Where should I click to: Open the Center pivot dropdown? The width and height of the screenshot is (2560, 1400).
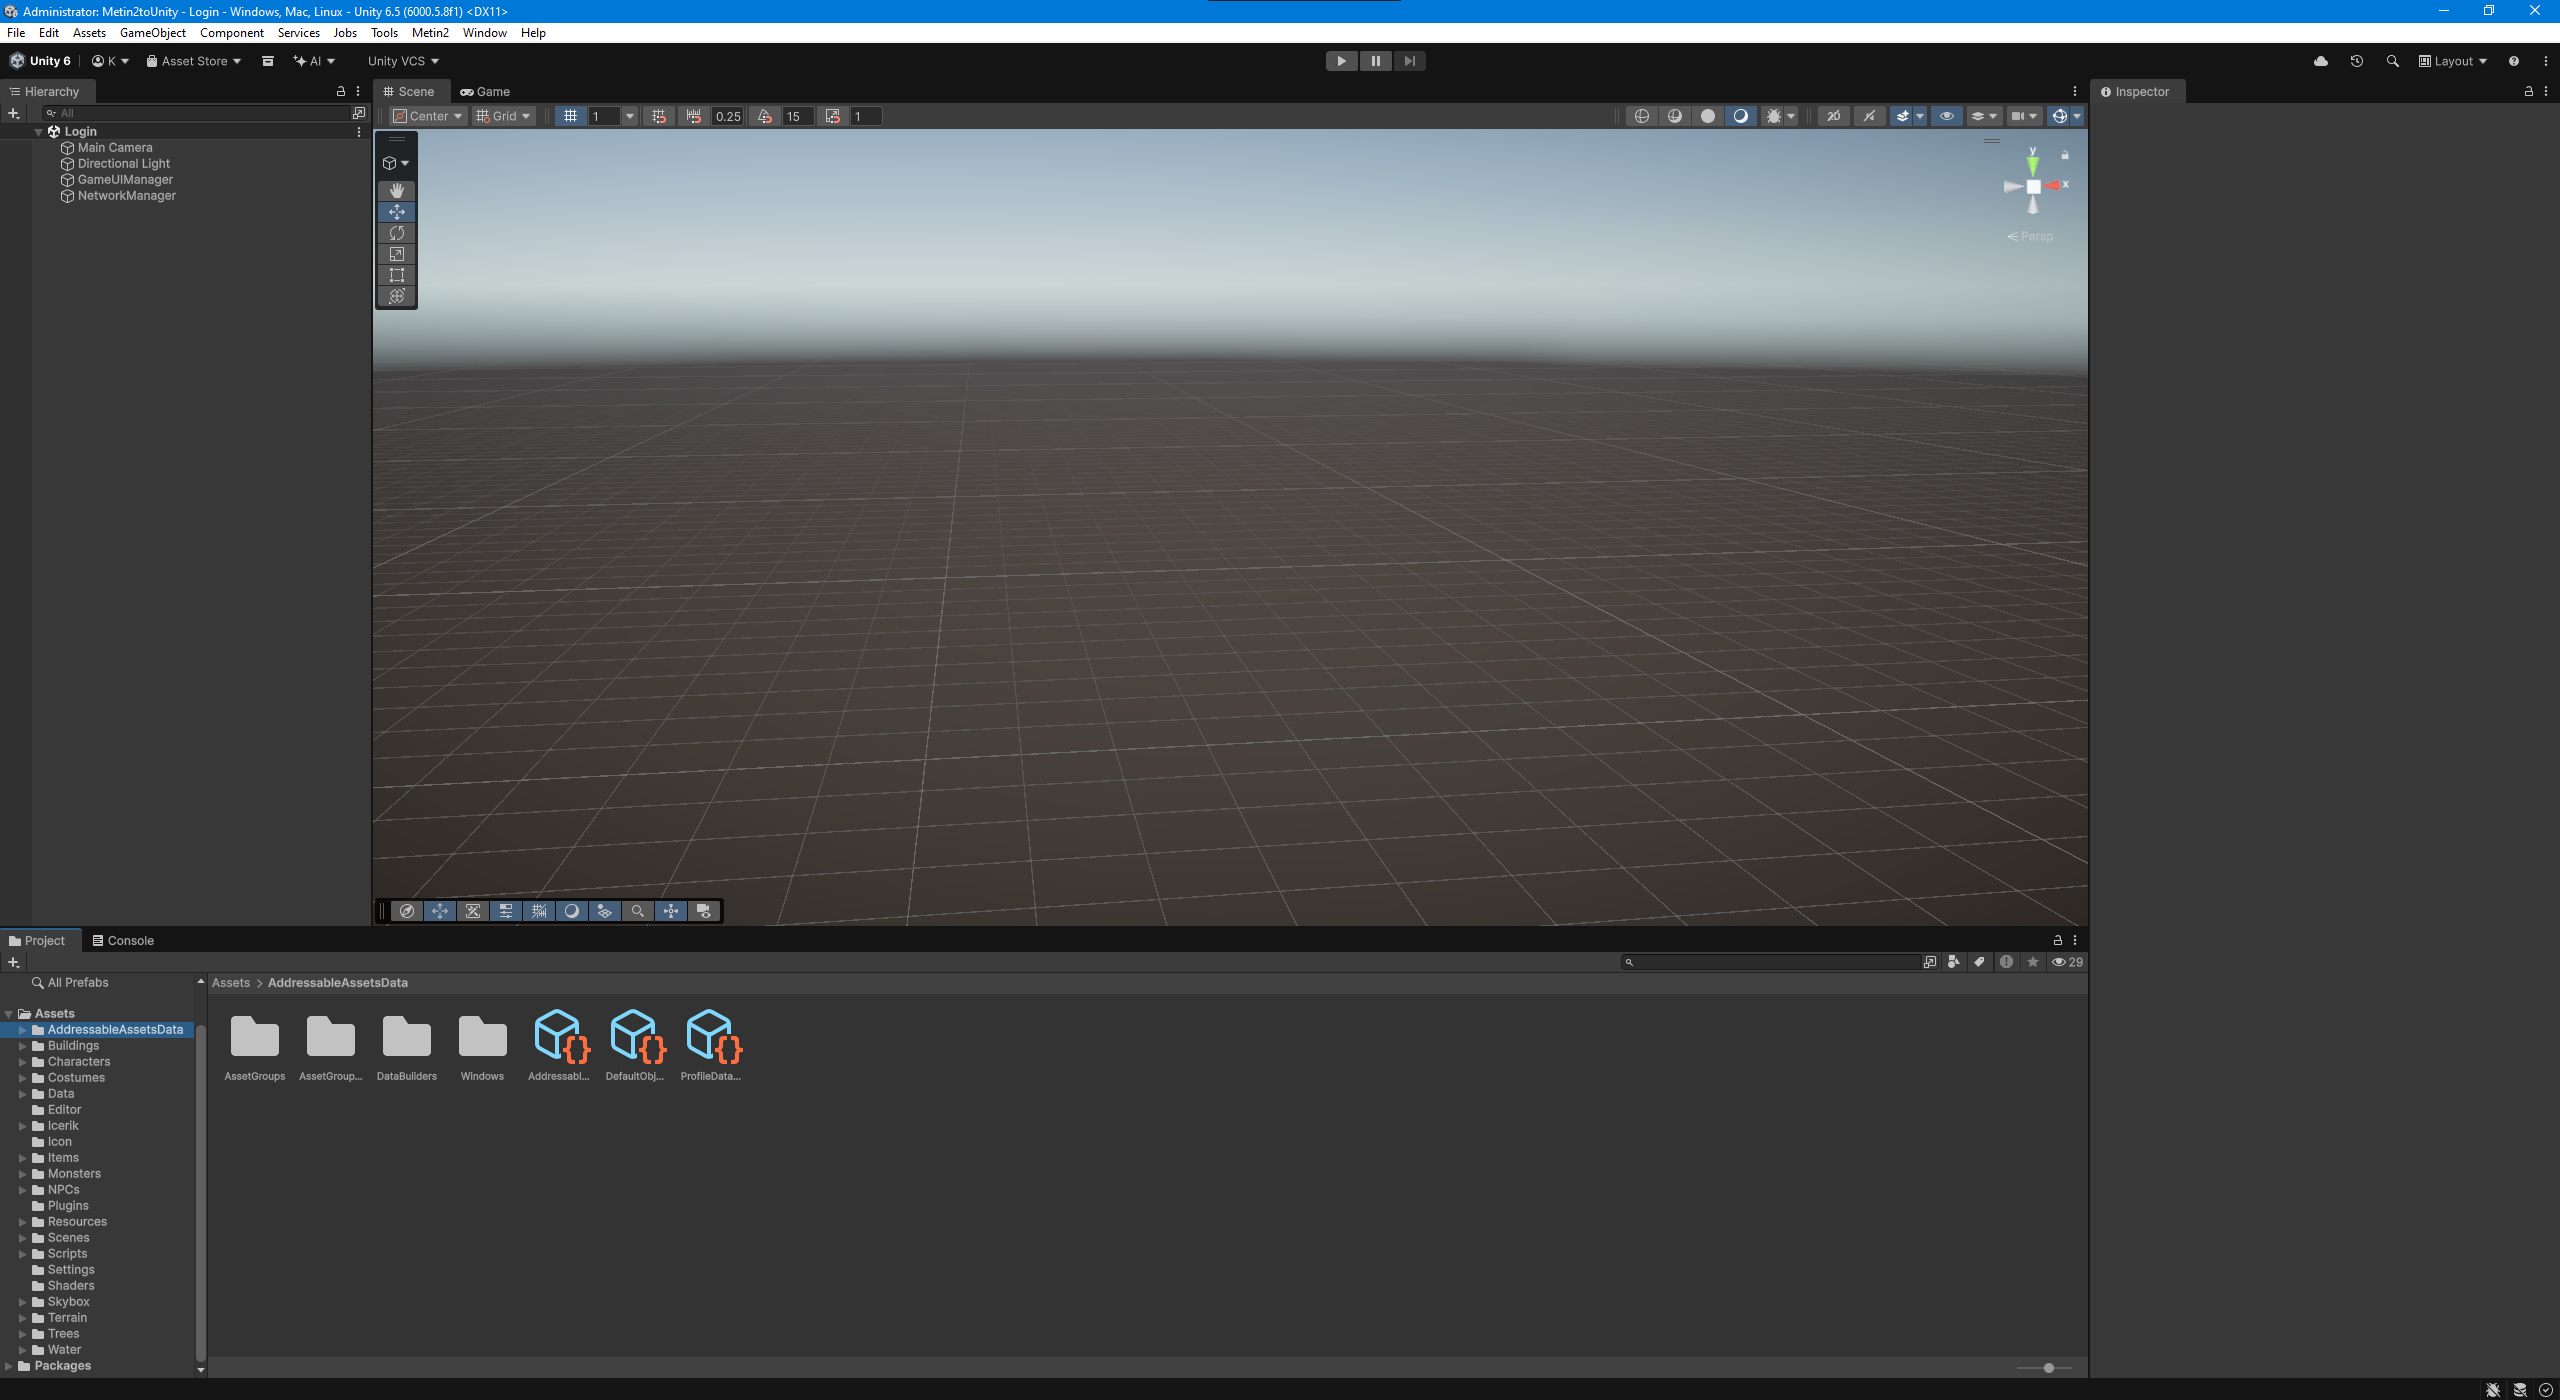pyautogui.click(x=428, y=116)
